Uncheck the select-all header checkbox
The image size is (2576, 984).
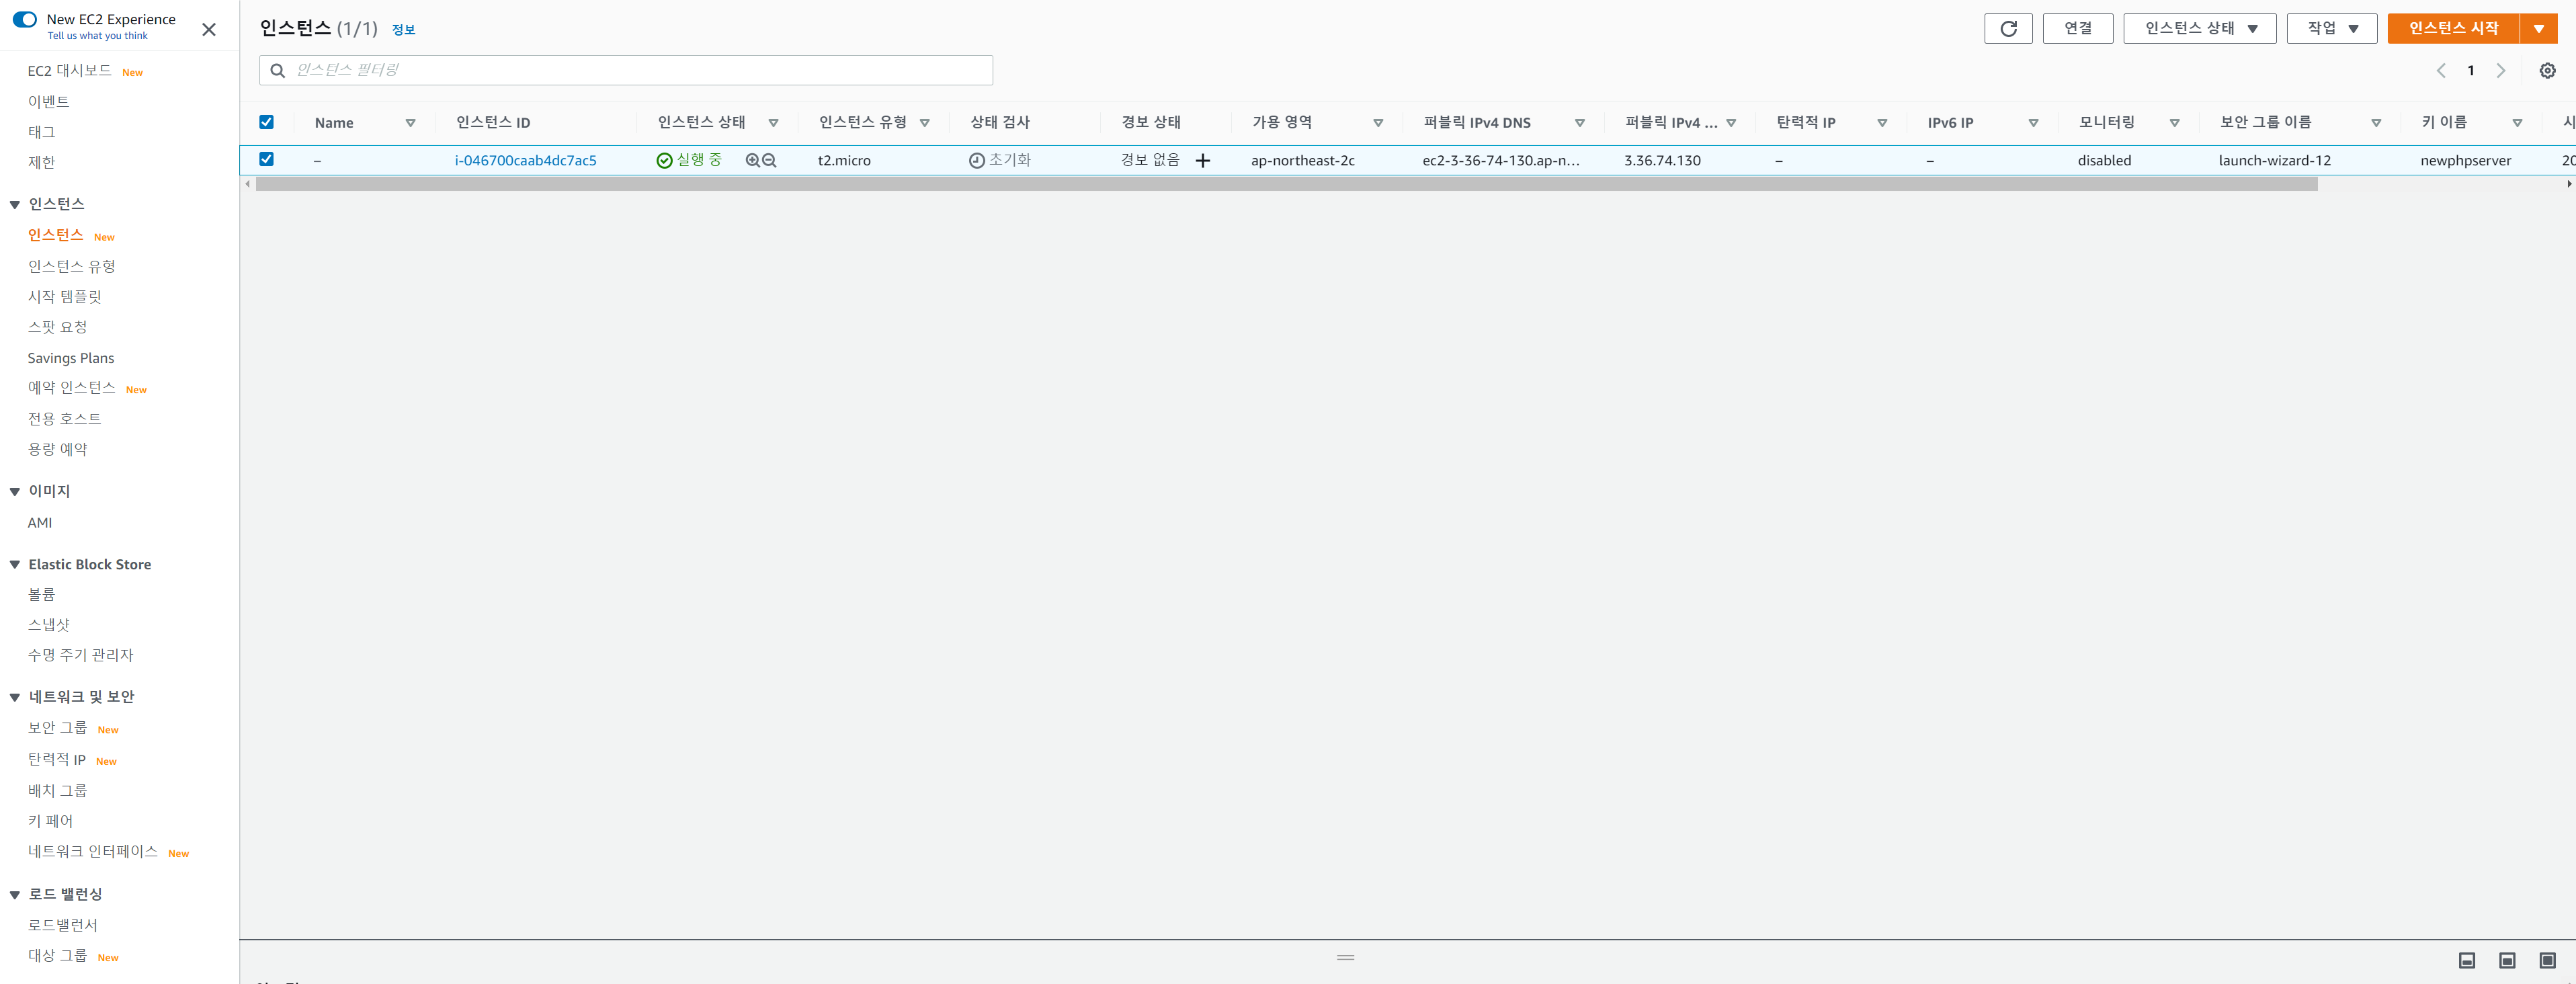pyautogui.click(x=266, y=122)
